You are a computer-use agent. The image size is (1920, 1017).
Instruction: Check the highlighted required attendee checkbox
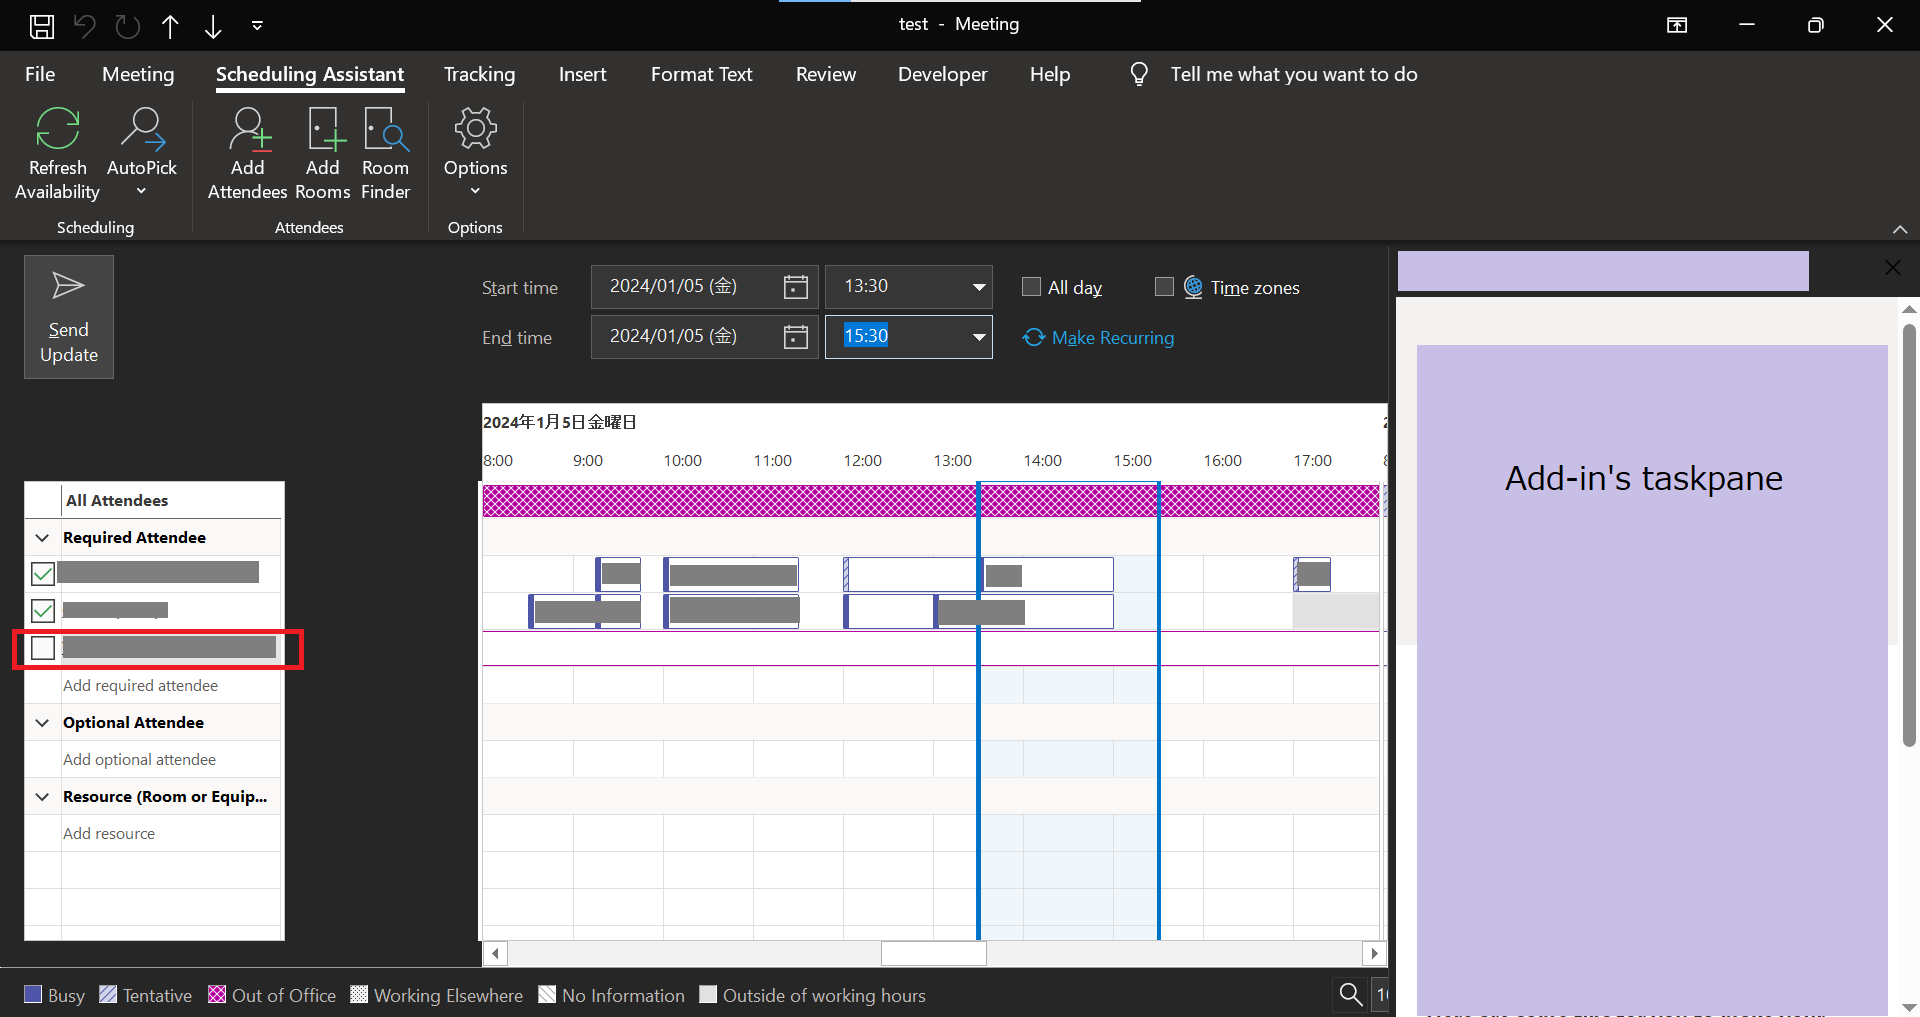point(42,648)
